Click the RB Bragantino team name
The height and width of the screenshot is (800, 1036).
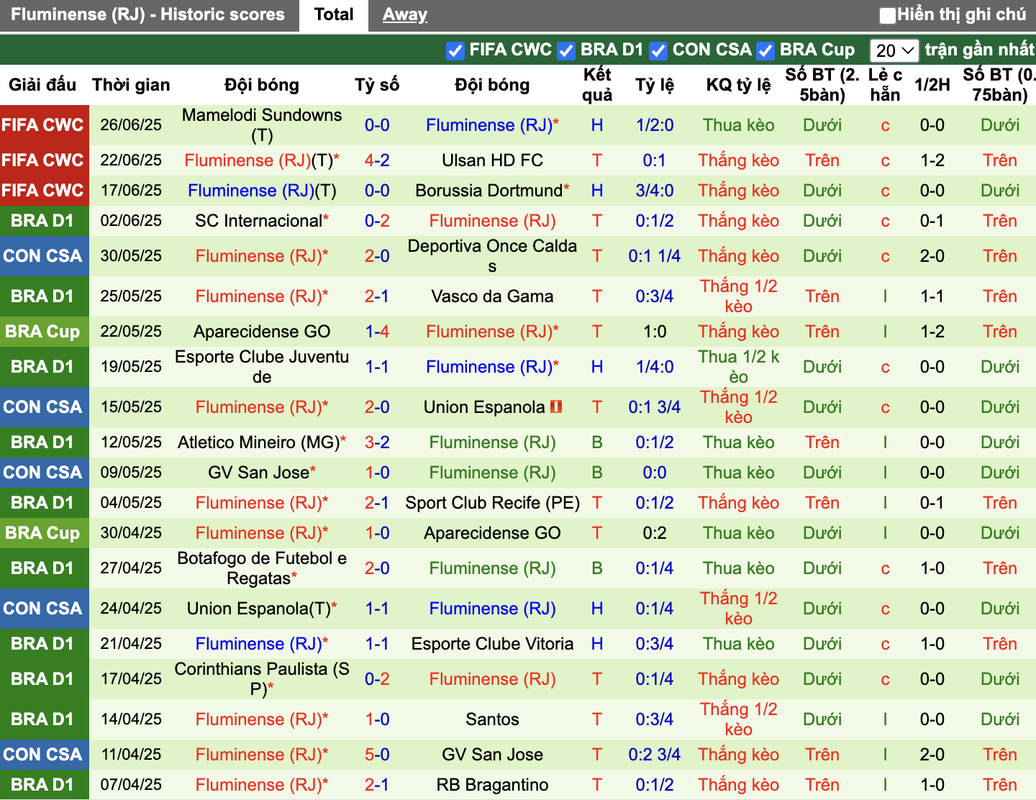(492, 785)
